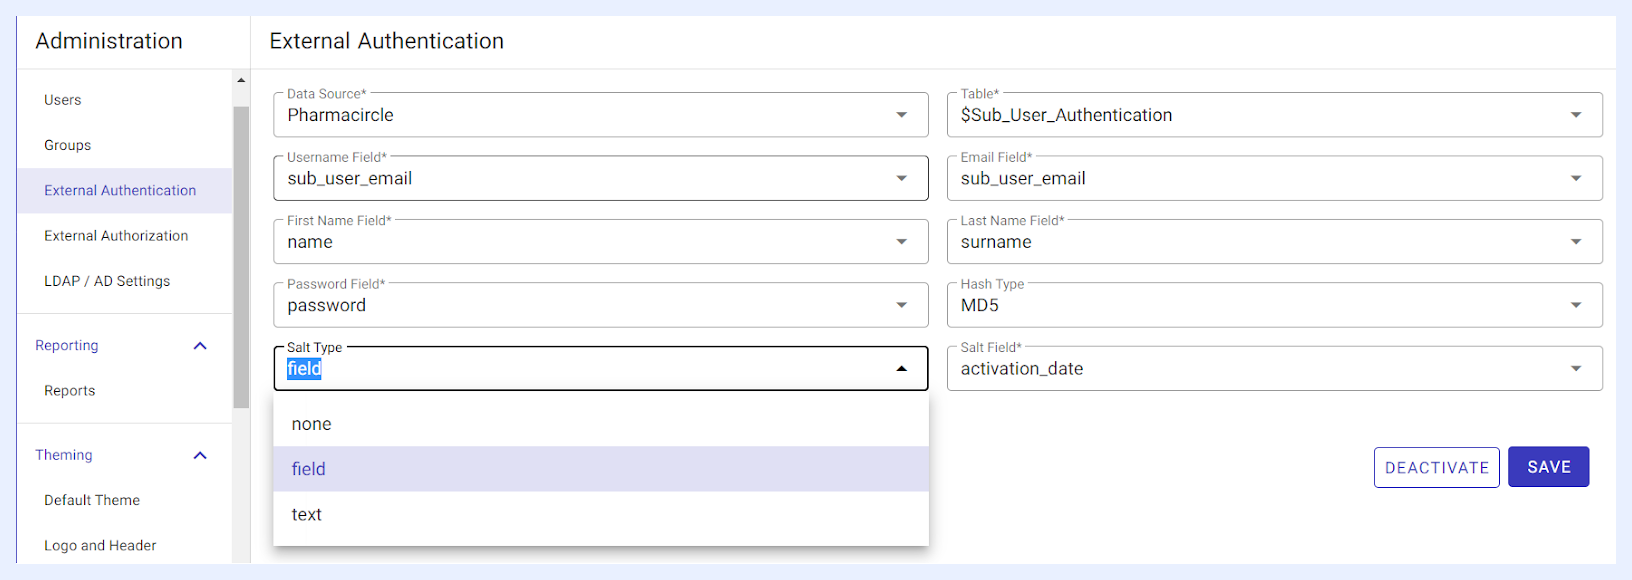Open the Password Field dropdown
1632x580 pixels.
(x=600, y=305)
